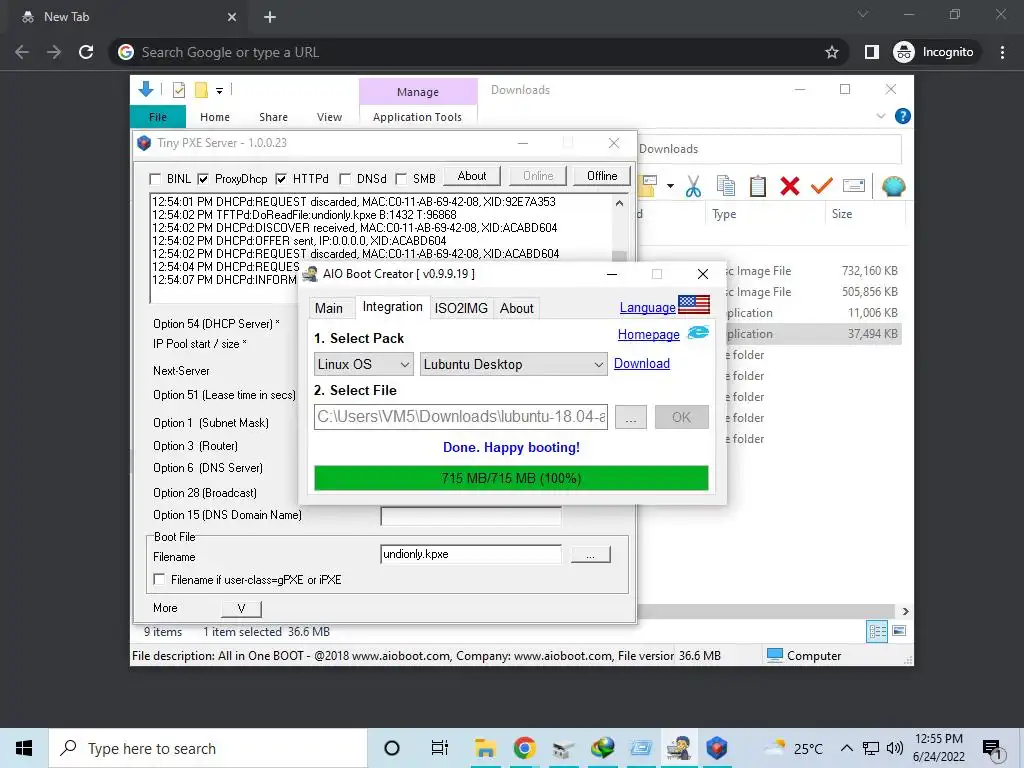This screenshot has height=768, width=1024.
Task: Click the Explorer horizontal scrollbar right arrow
Action: (x=905, y=611)
